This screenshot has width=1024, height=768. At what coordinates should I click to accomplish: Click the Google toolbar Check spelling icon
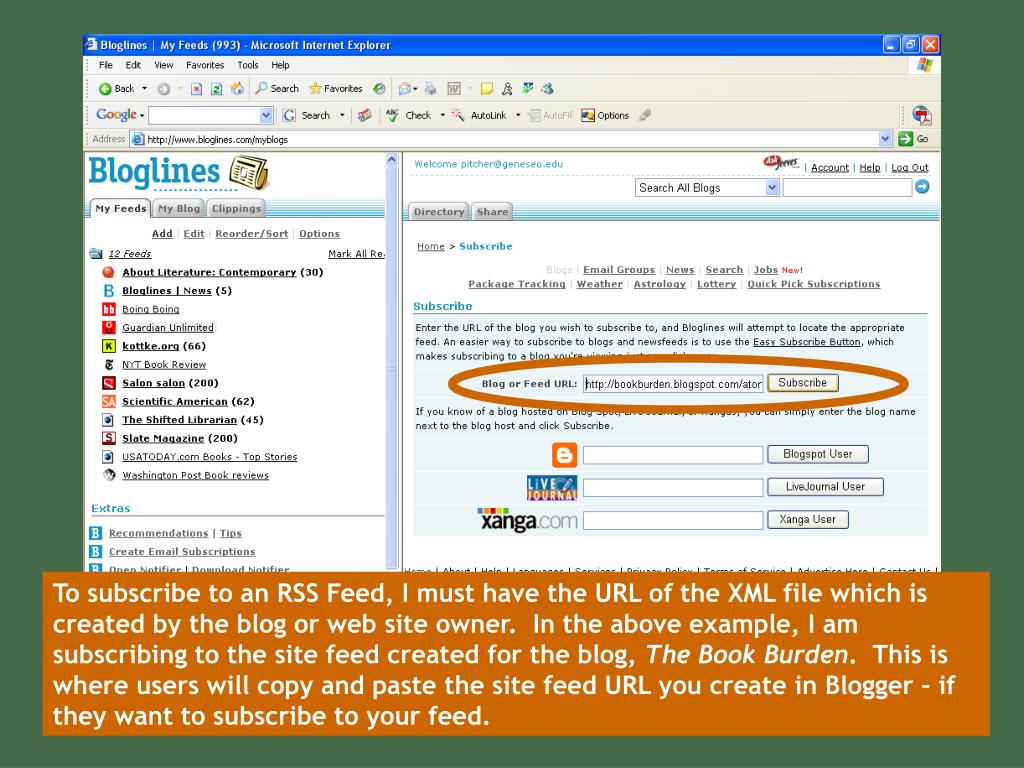(392, 116)
